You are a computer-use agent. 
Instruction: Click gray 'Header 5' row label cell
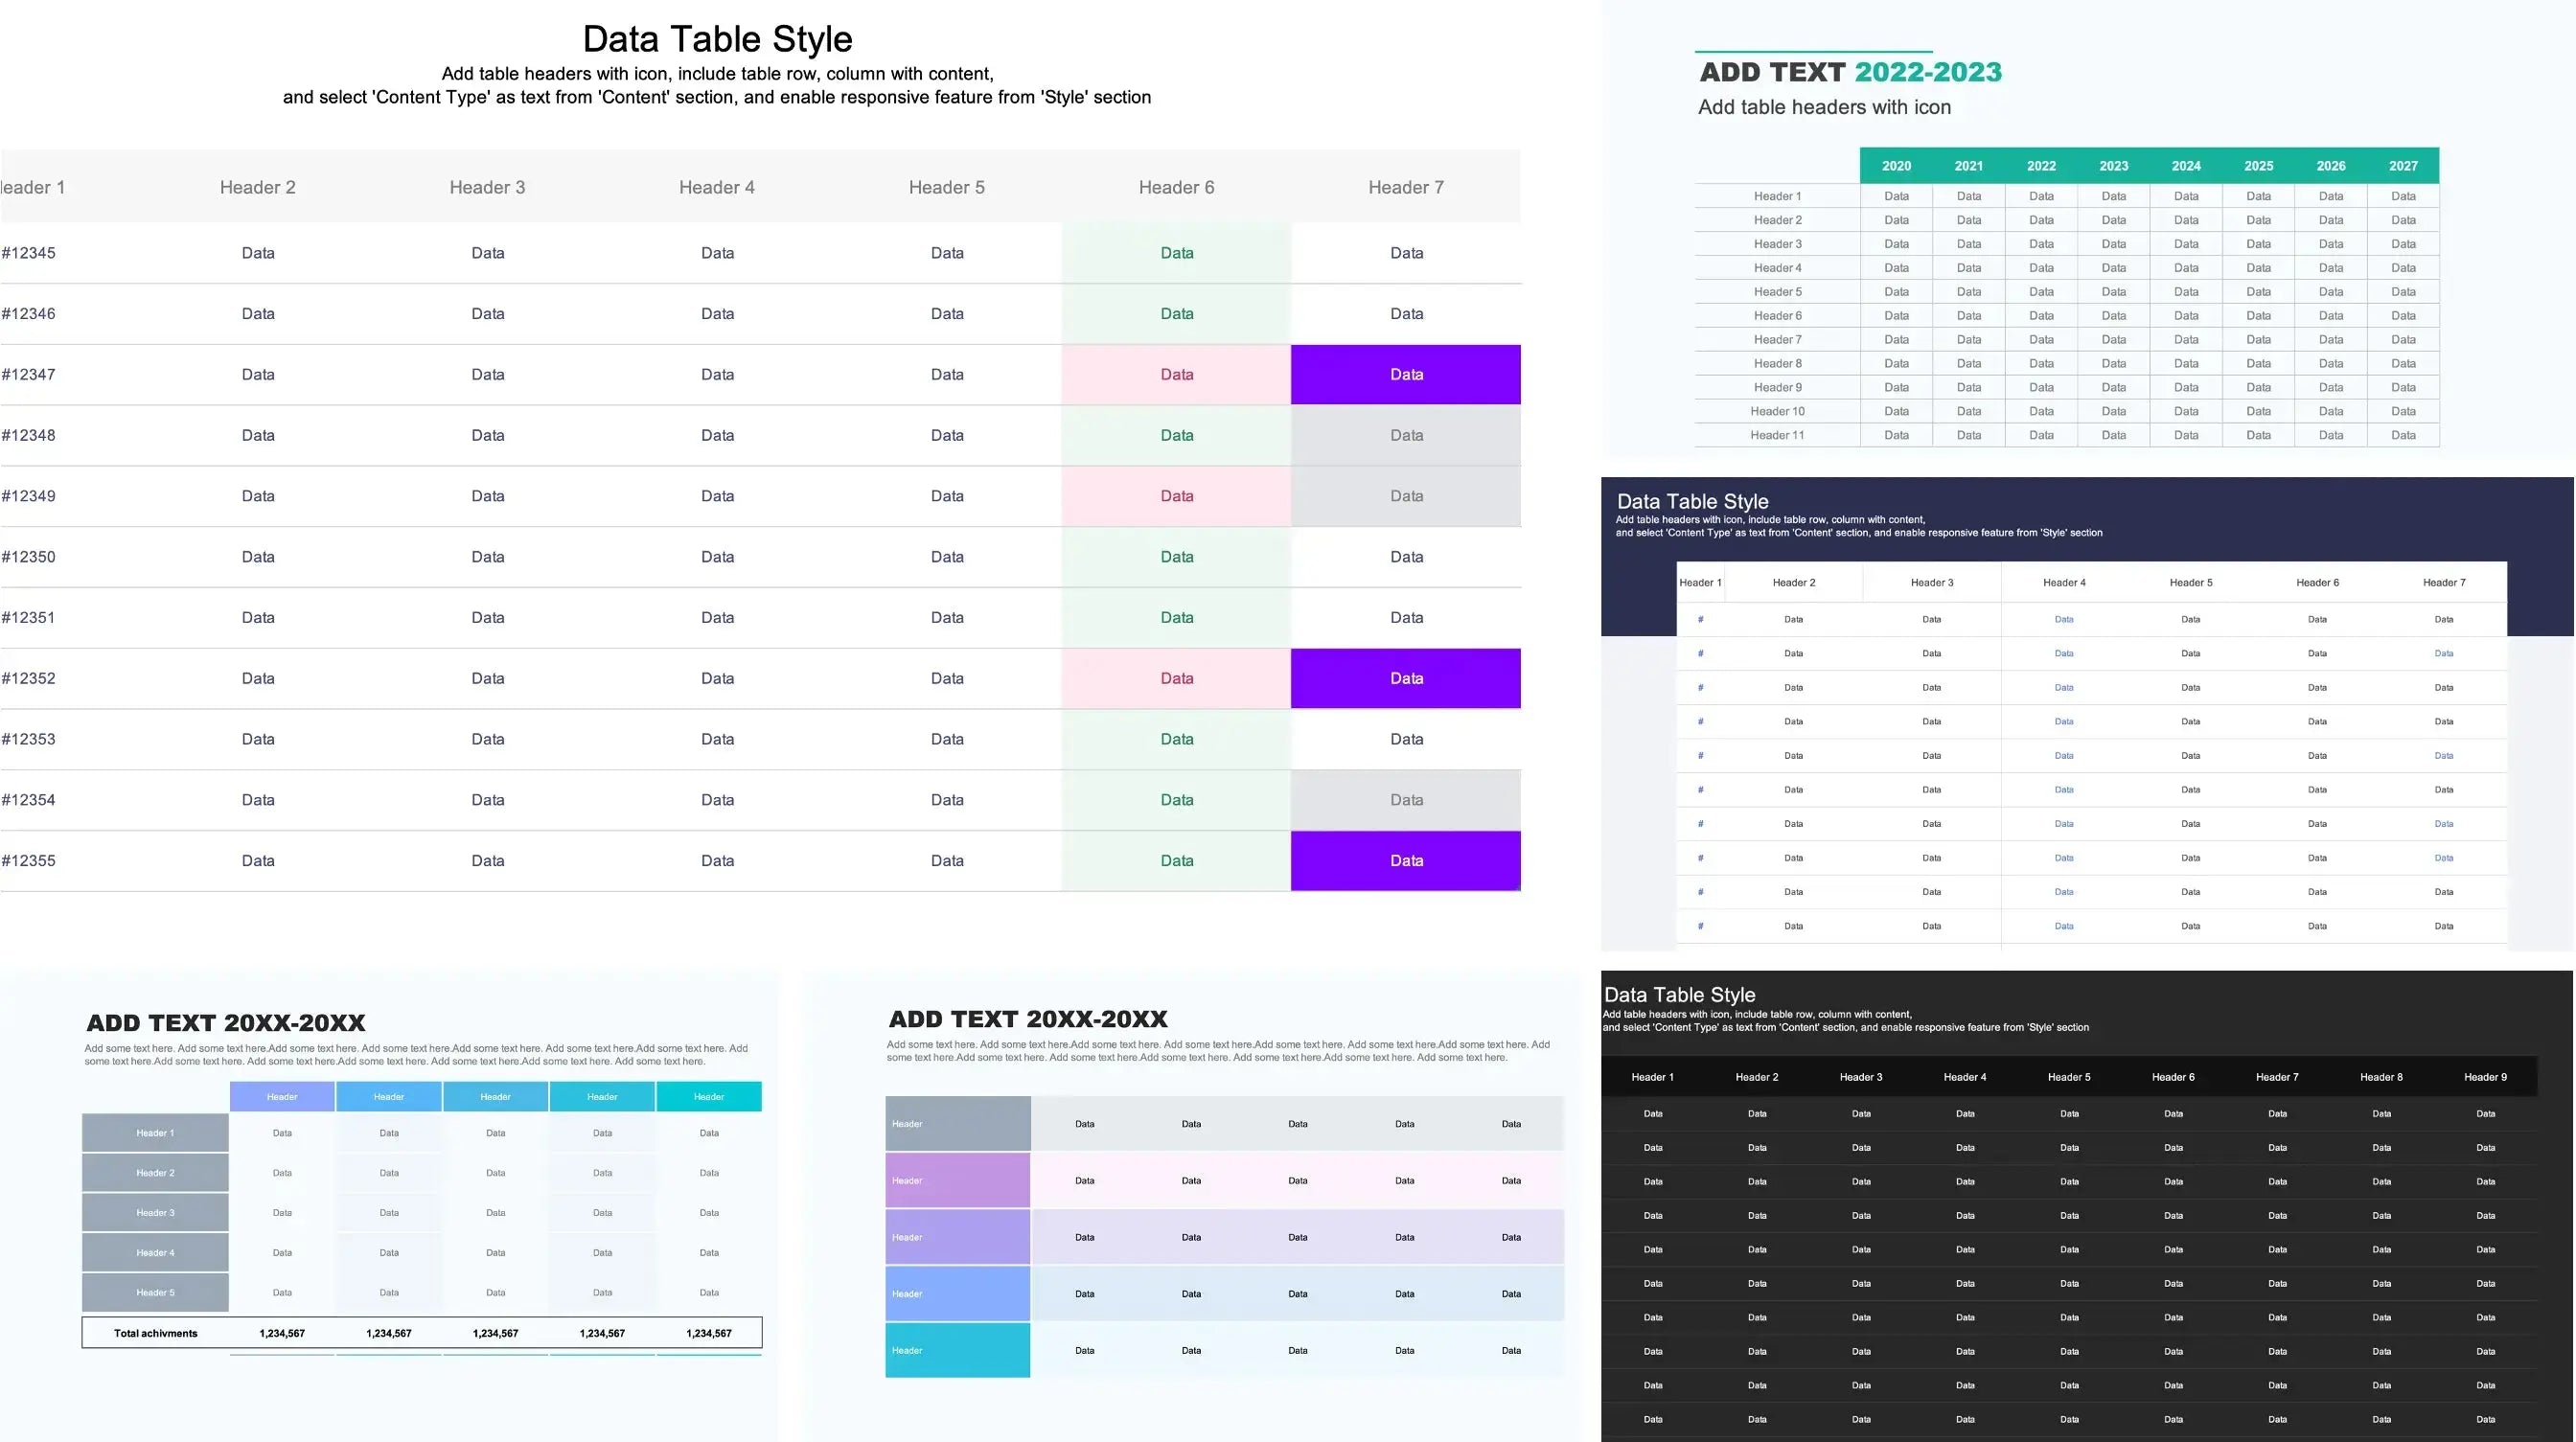click(155, 1292)
